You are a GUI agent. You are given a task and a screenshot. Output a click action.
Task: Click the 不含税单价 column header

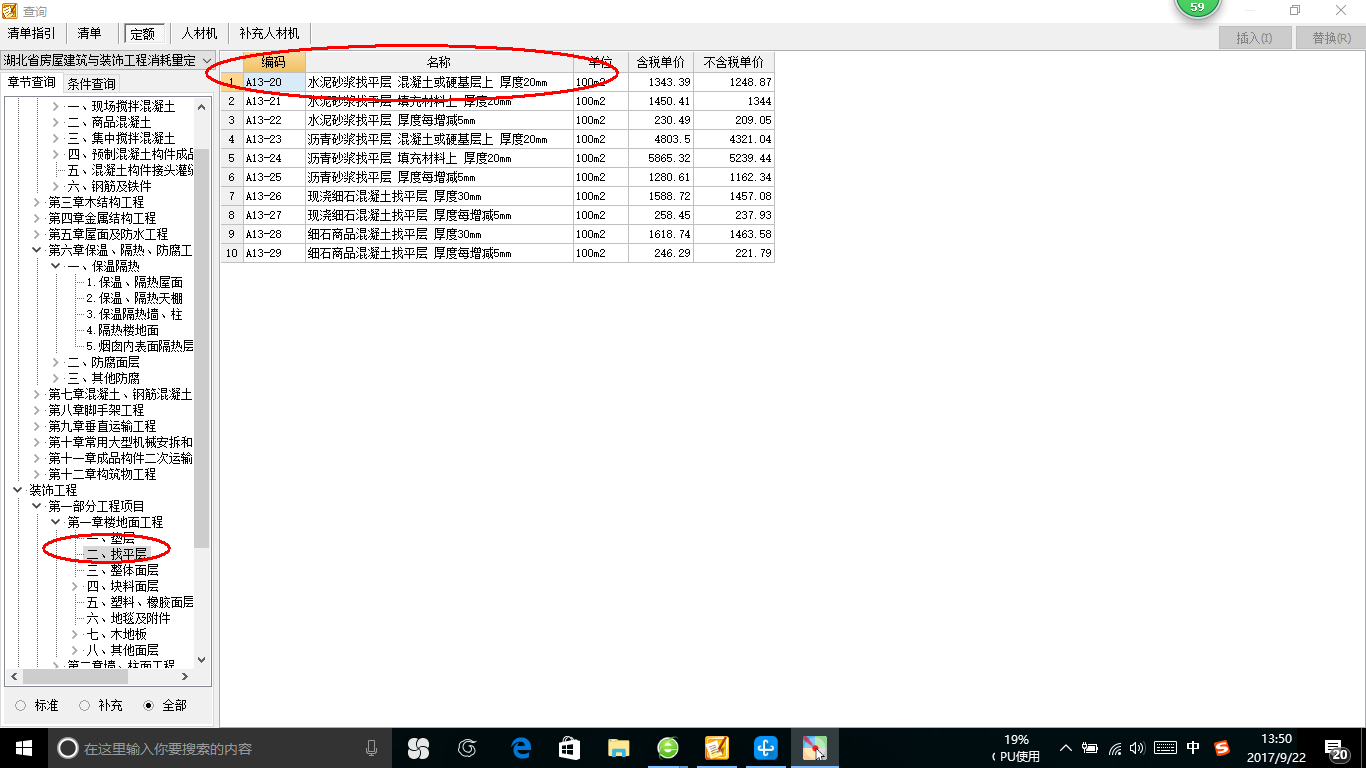(x=734, y=62)
